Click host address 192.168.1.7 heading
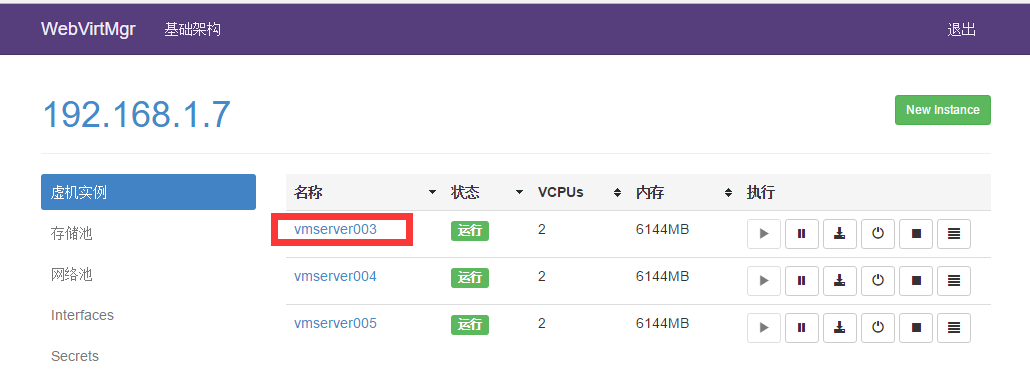This screenshot has height=378, width=1030. point(137,114)
